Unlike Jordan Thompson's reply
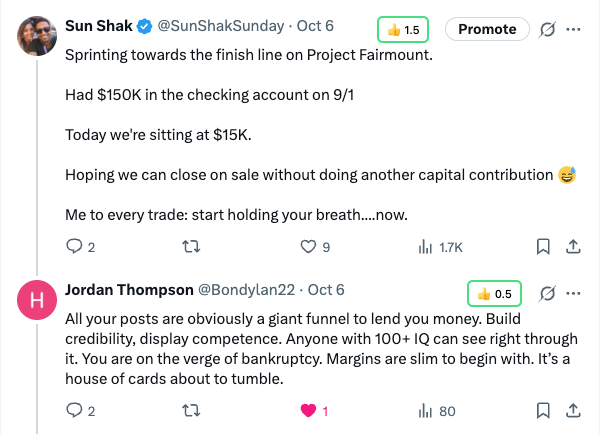The height and width of the screenshot is (434, 601). (308, 410)
